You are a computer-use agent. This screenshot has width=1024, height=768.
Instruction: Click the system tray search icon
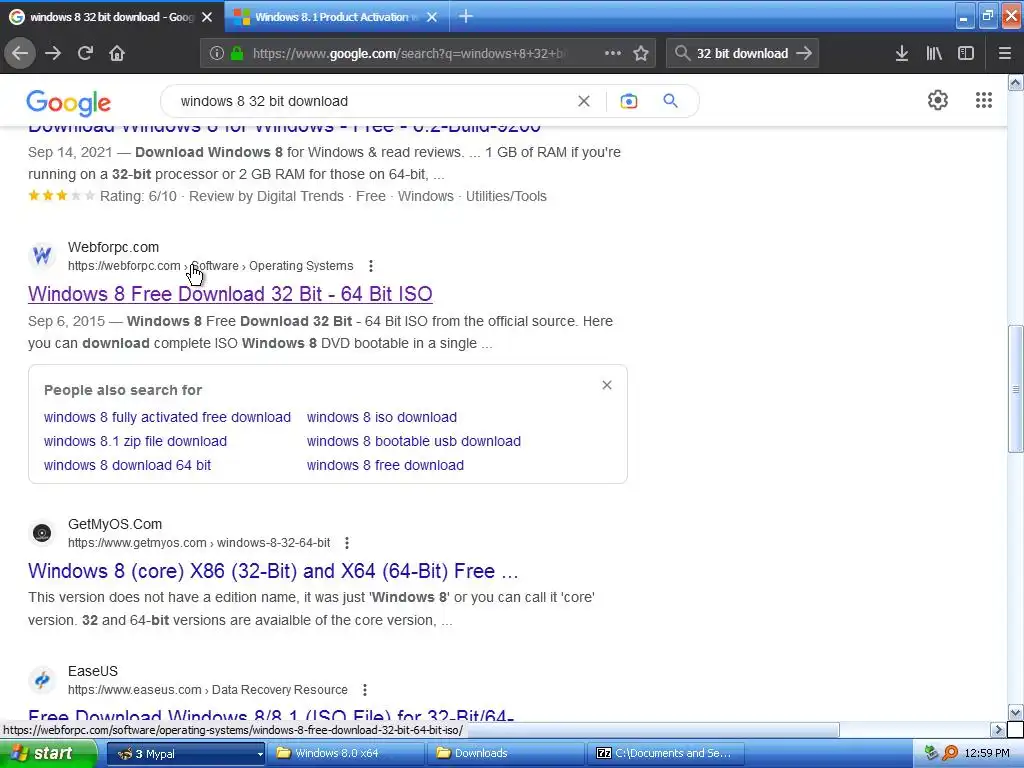(x=950, y=753)
